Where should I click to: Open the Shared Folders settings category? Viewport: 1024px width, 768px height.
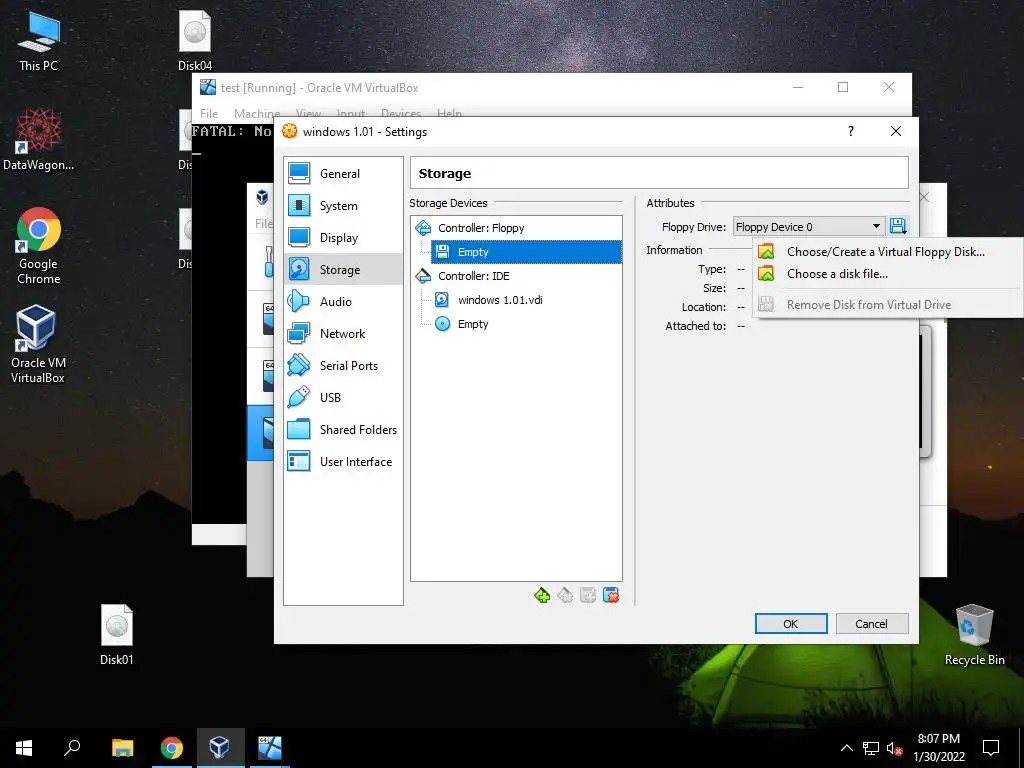(x=343, y=430)
